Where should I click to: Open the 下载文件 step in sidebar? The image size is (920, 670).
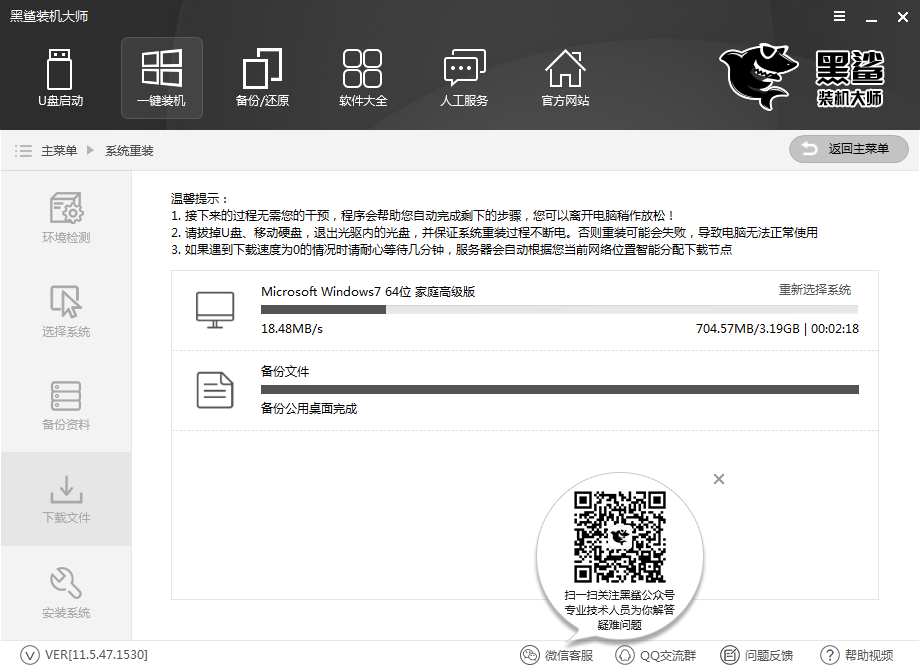tap(65, 498)
